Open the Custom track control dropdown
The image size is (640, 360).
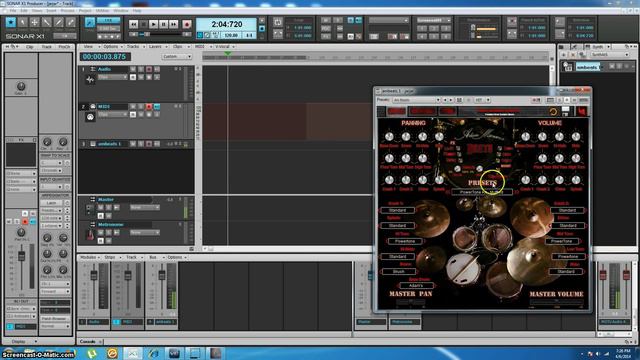click(177, 56)
